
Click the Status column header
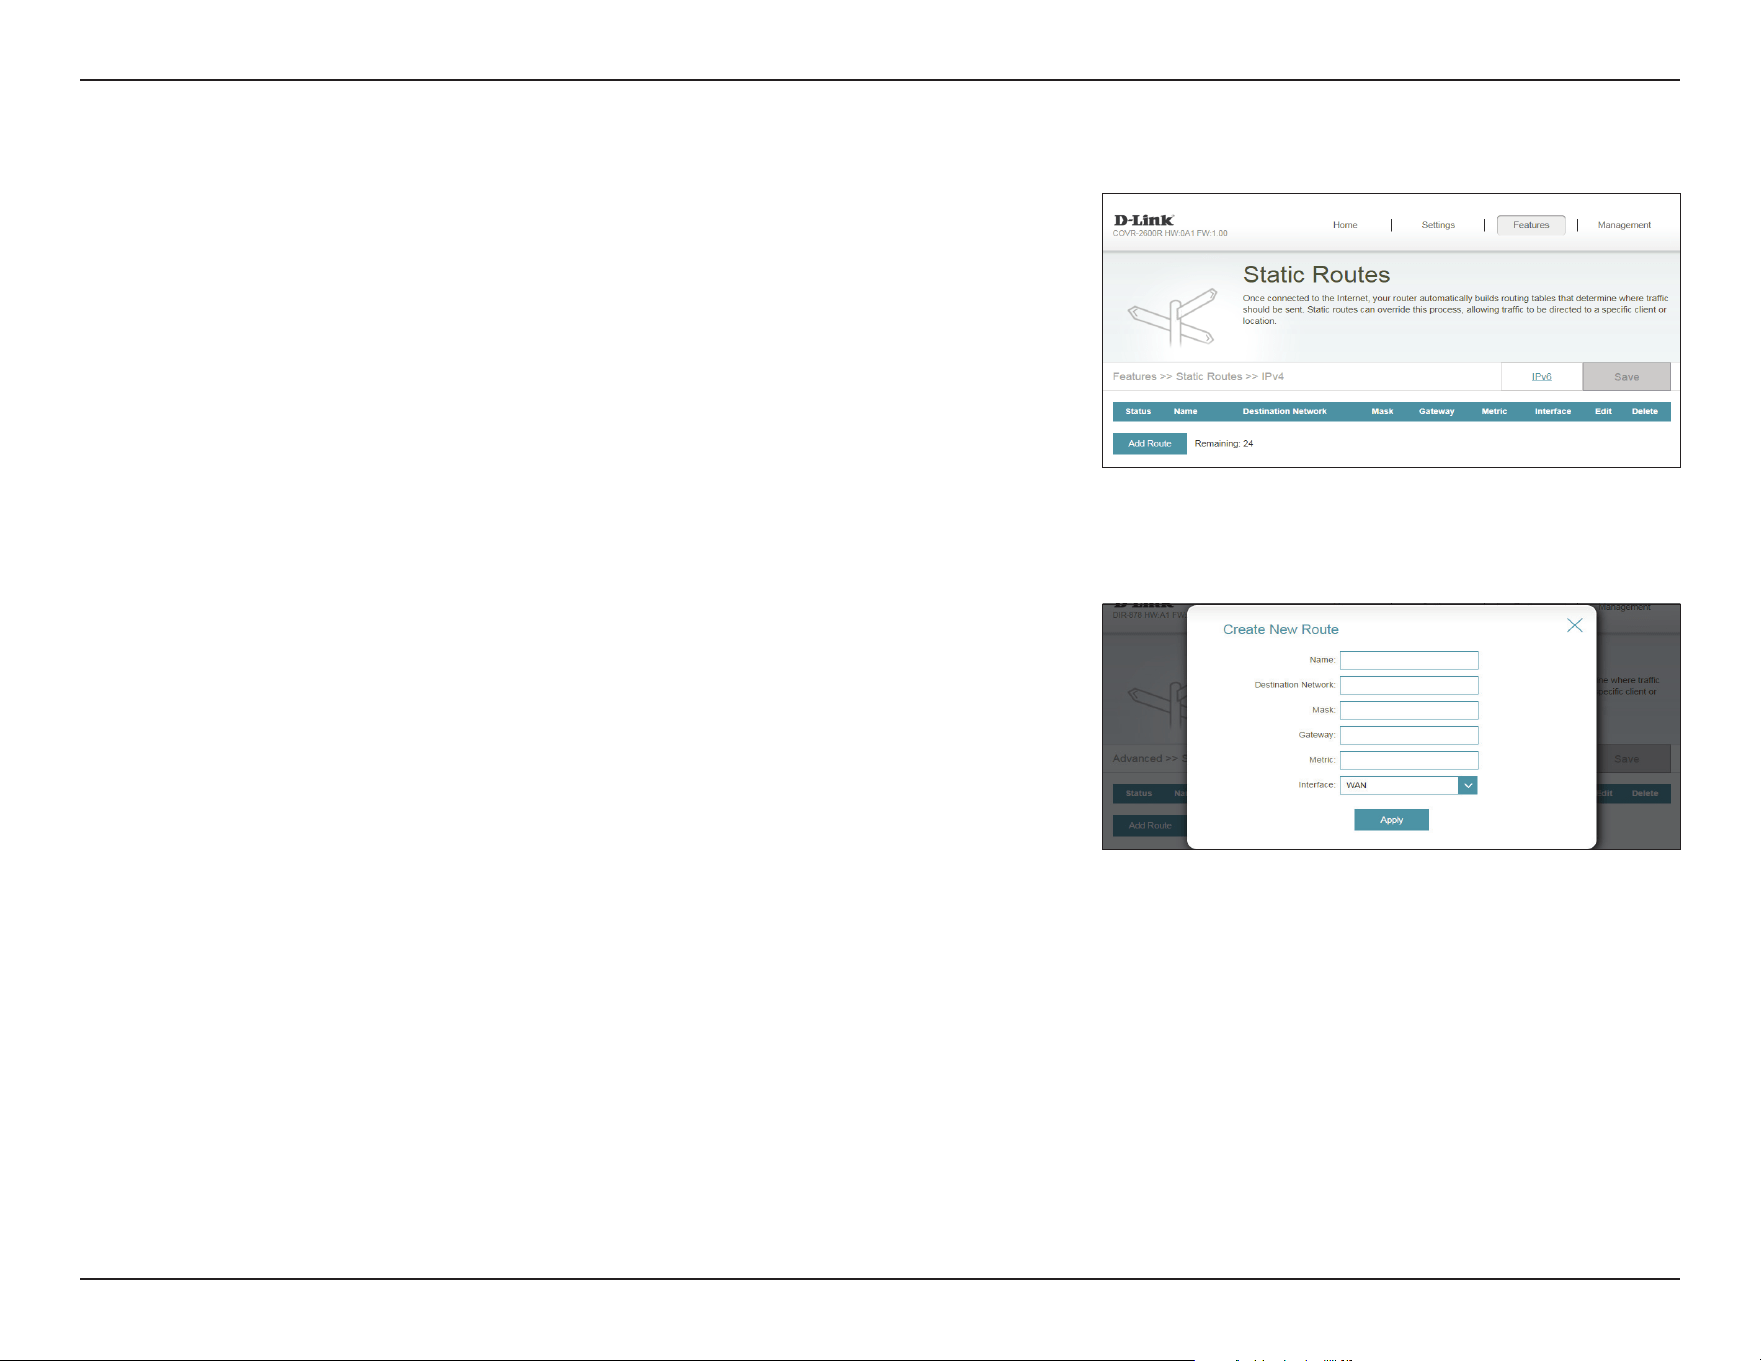coord(1138,411)
